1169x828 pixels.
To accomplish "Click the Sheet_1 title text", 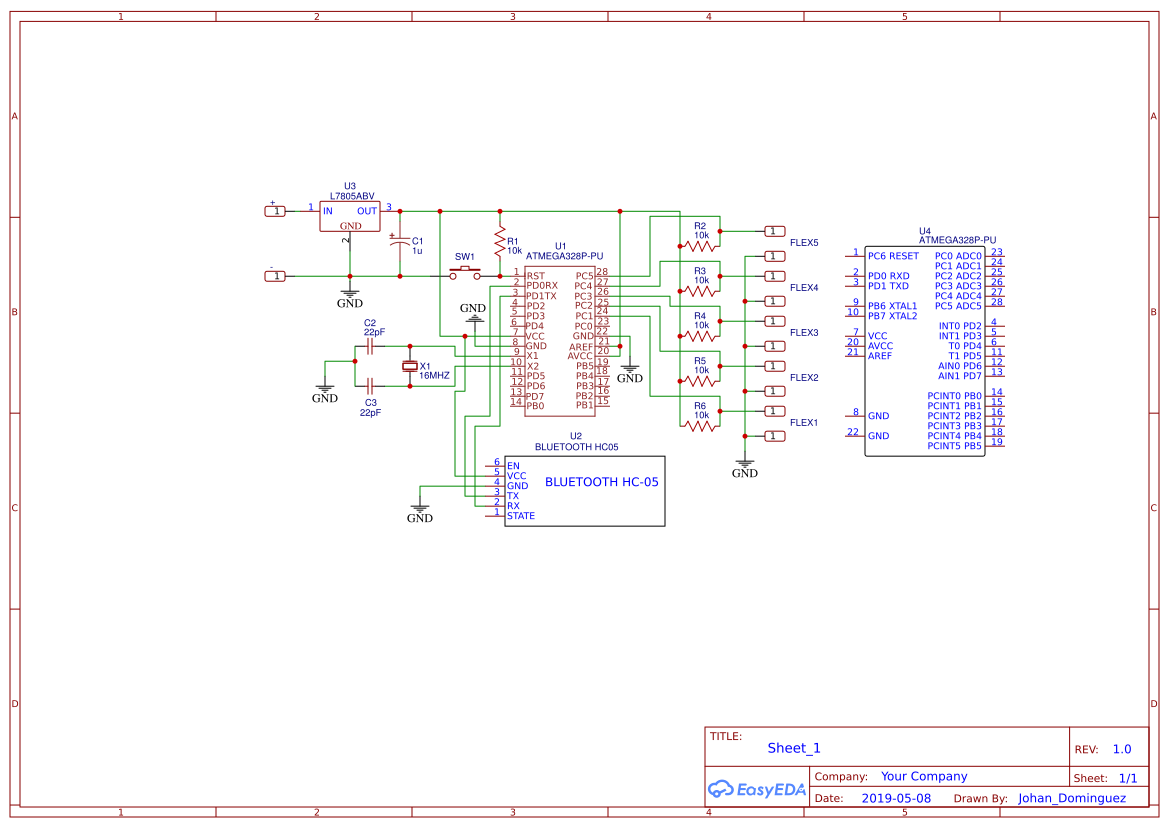I will pyautogui.click(x=793, y=747).
